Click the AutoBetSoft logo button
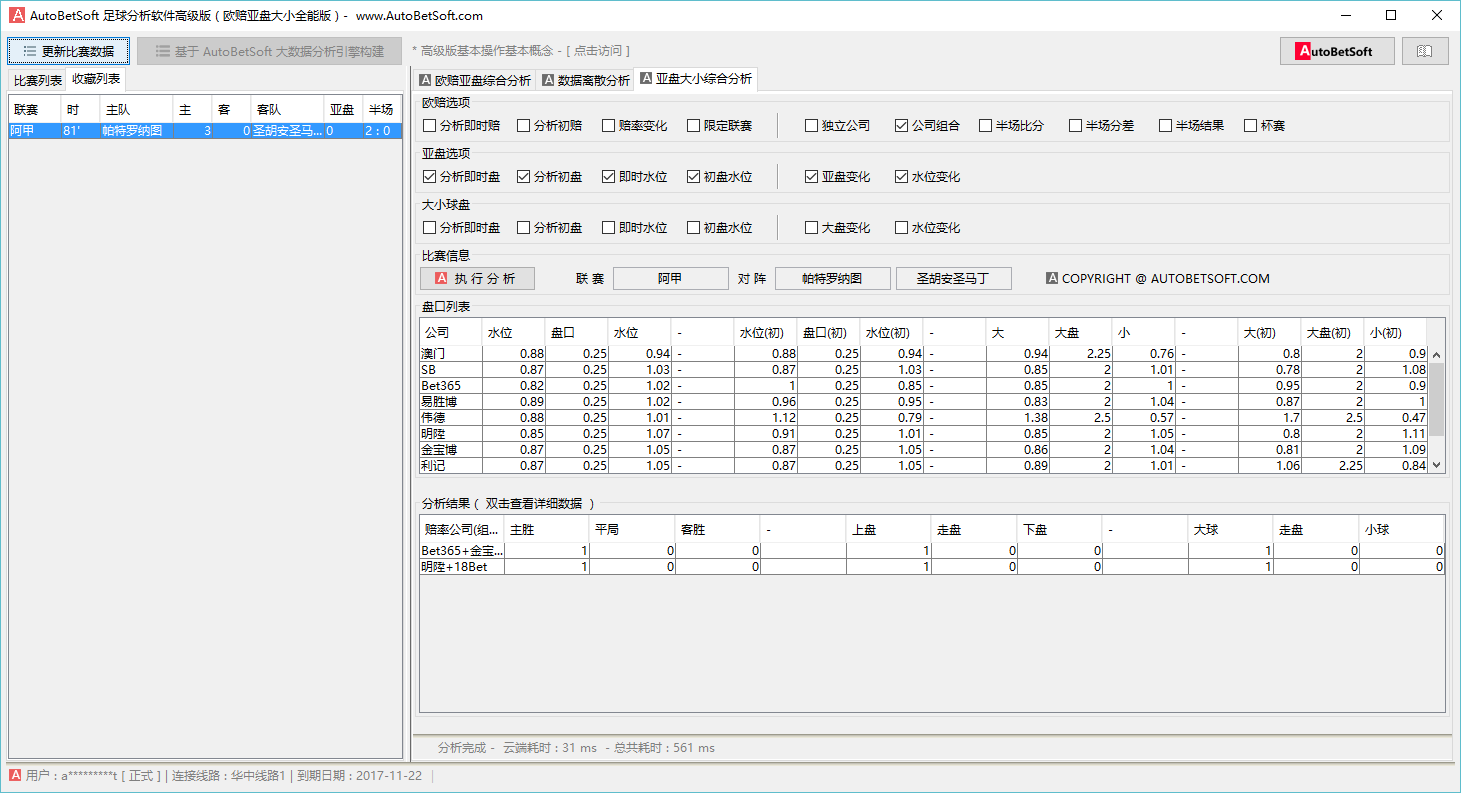1461x793 pixels. [1337, 51]
